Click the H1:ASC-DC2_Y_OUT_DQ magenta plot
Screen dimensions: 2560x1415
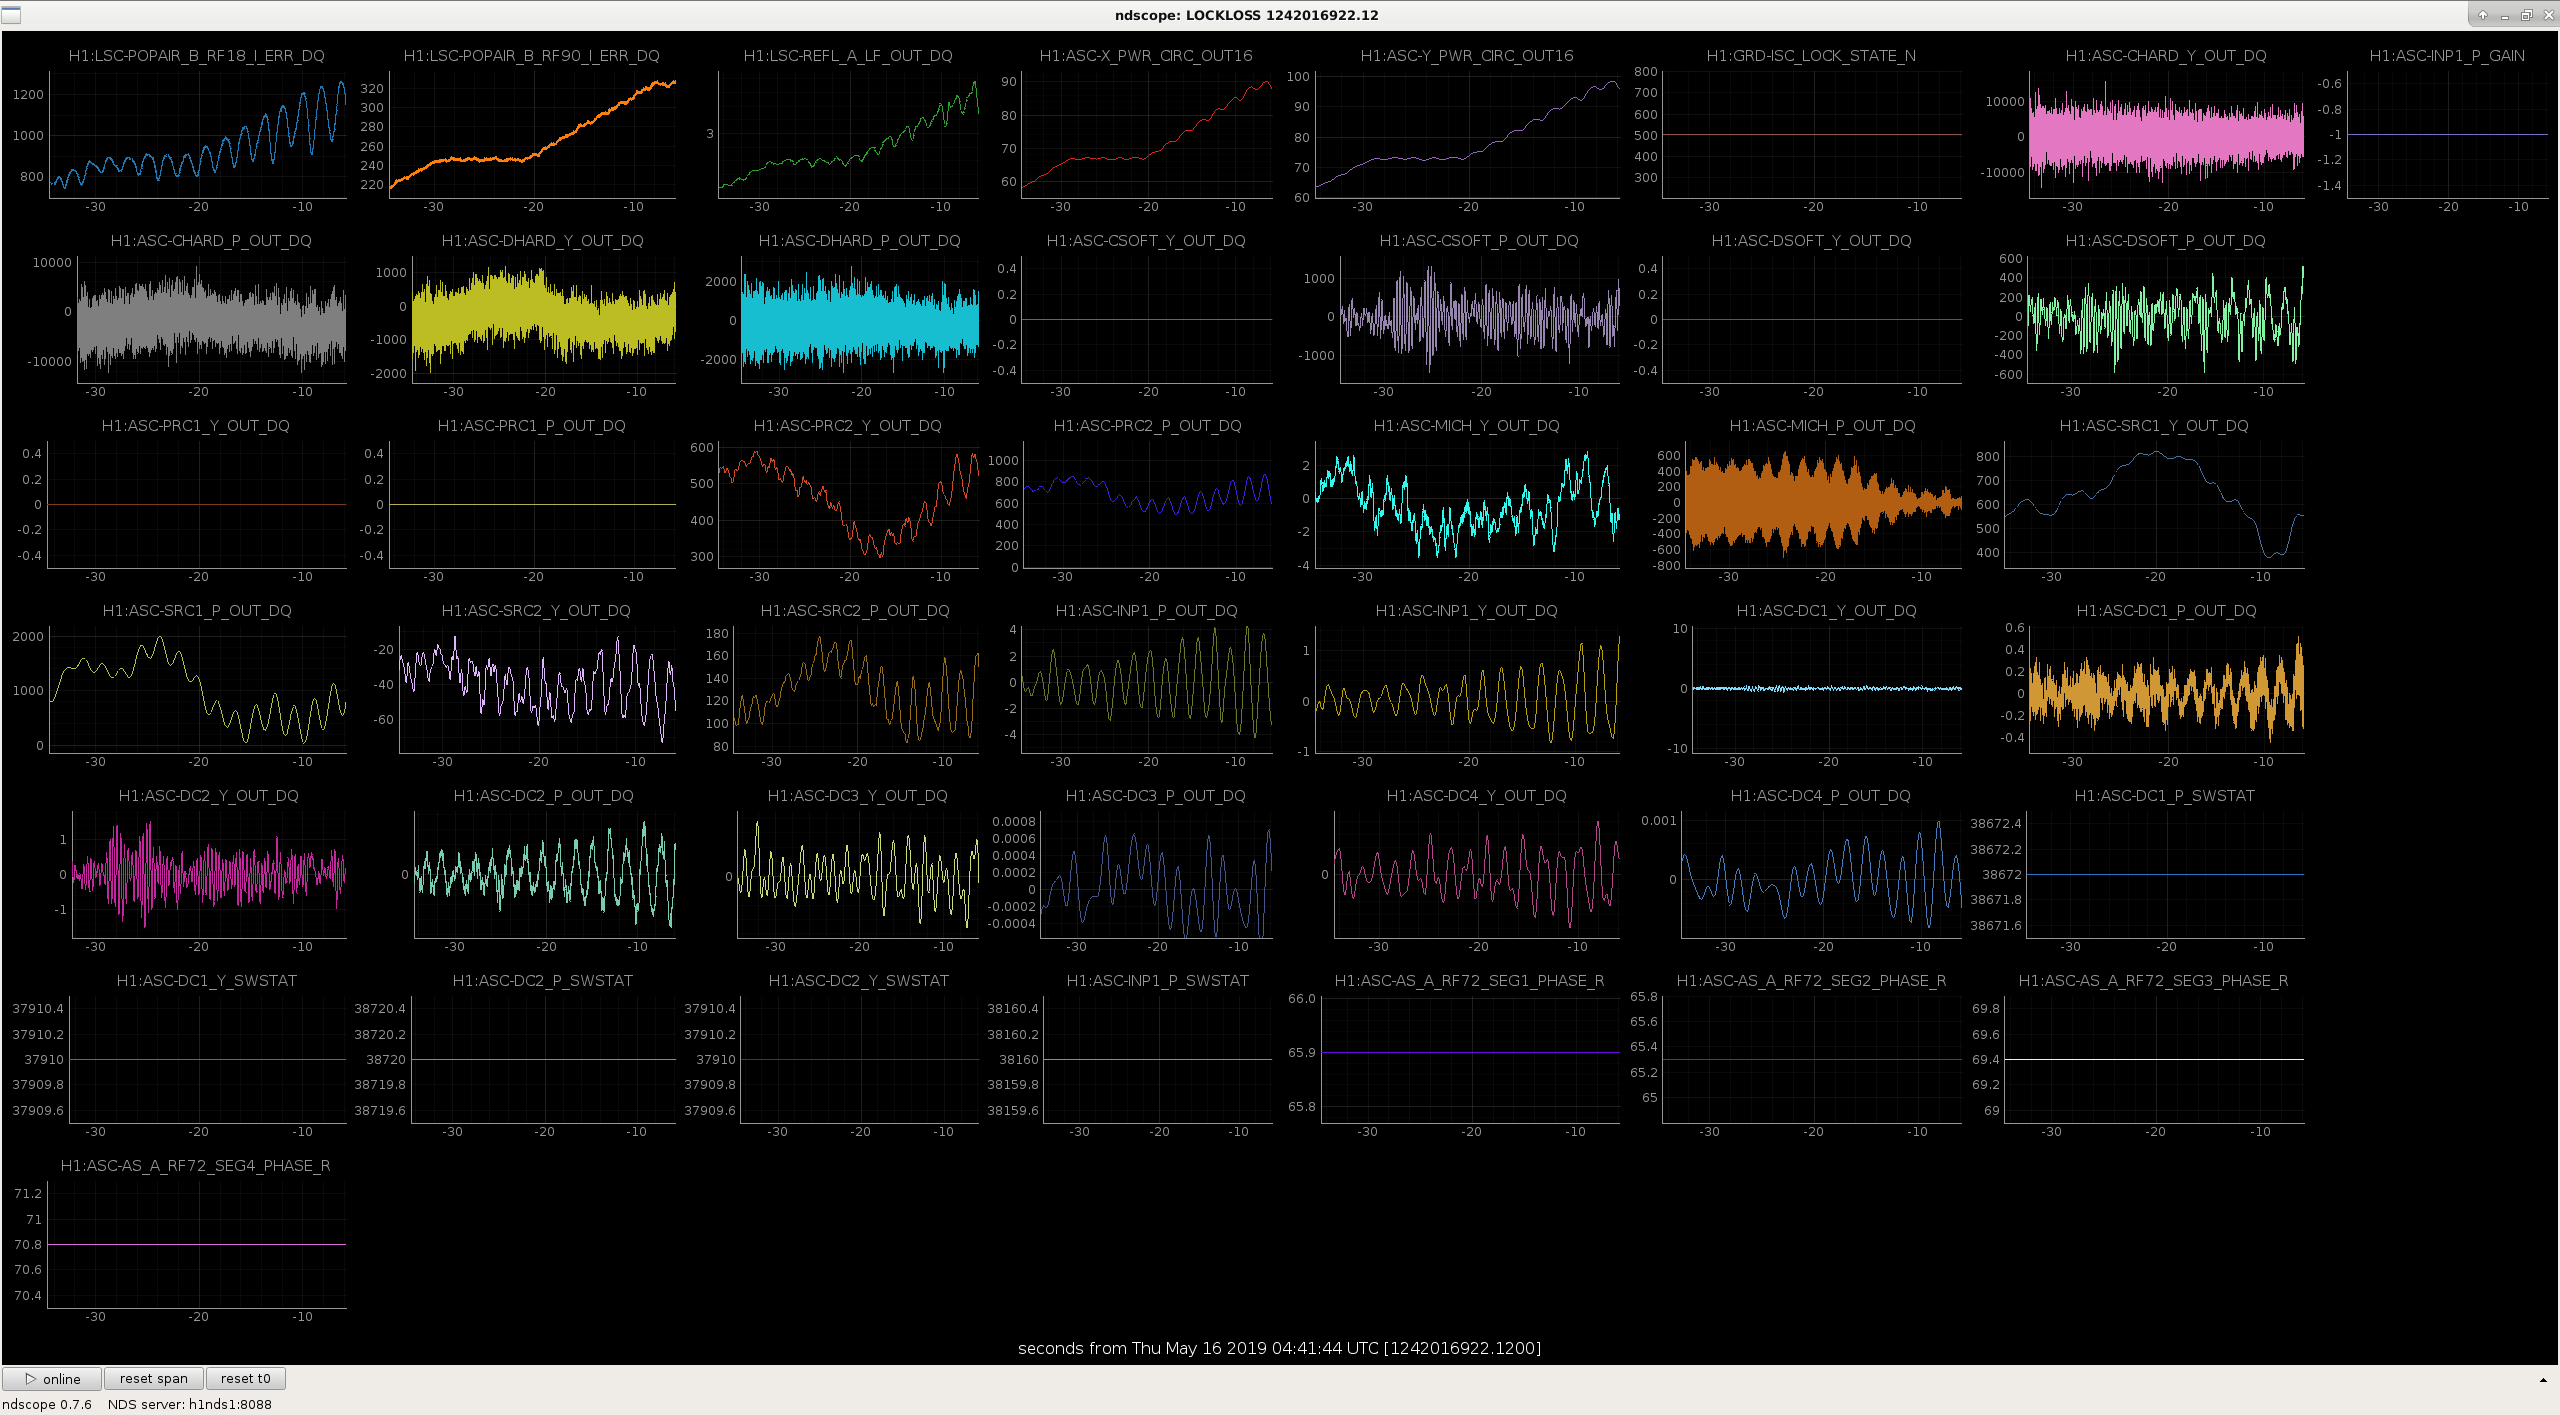[x=209, y=874]
